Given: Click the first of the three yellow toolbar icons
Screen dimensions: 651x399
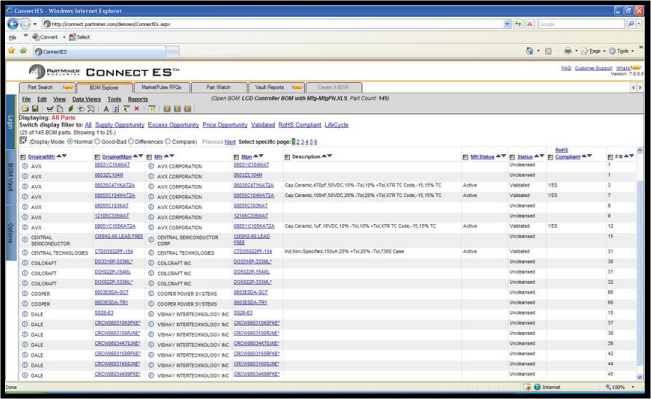Looking at the screenshot, I should click(x=167, y=109).
